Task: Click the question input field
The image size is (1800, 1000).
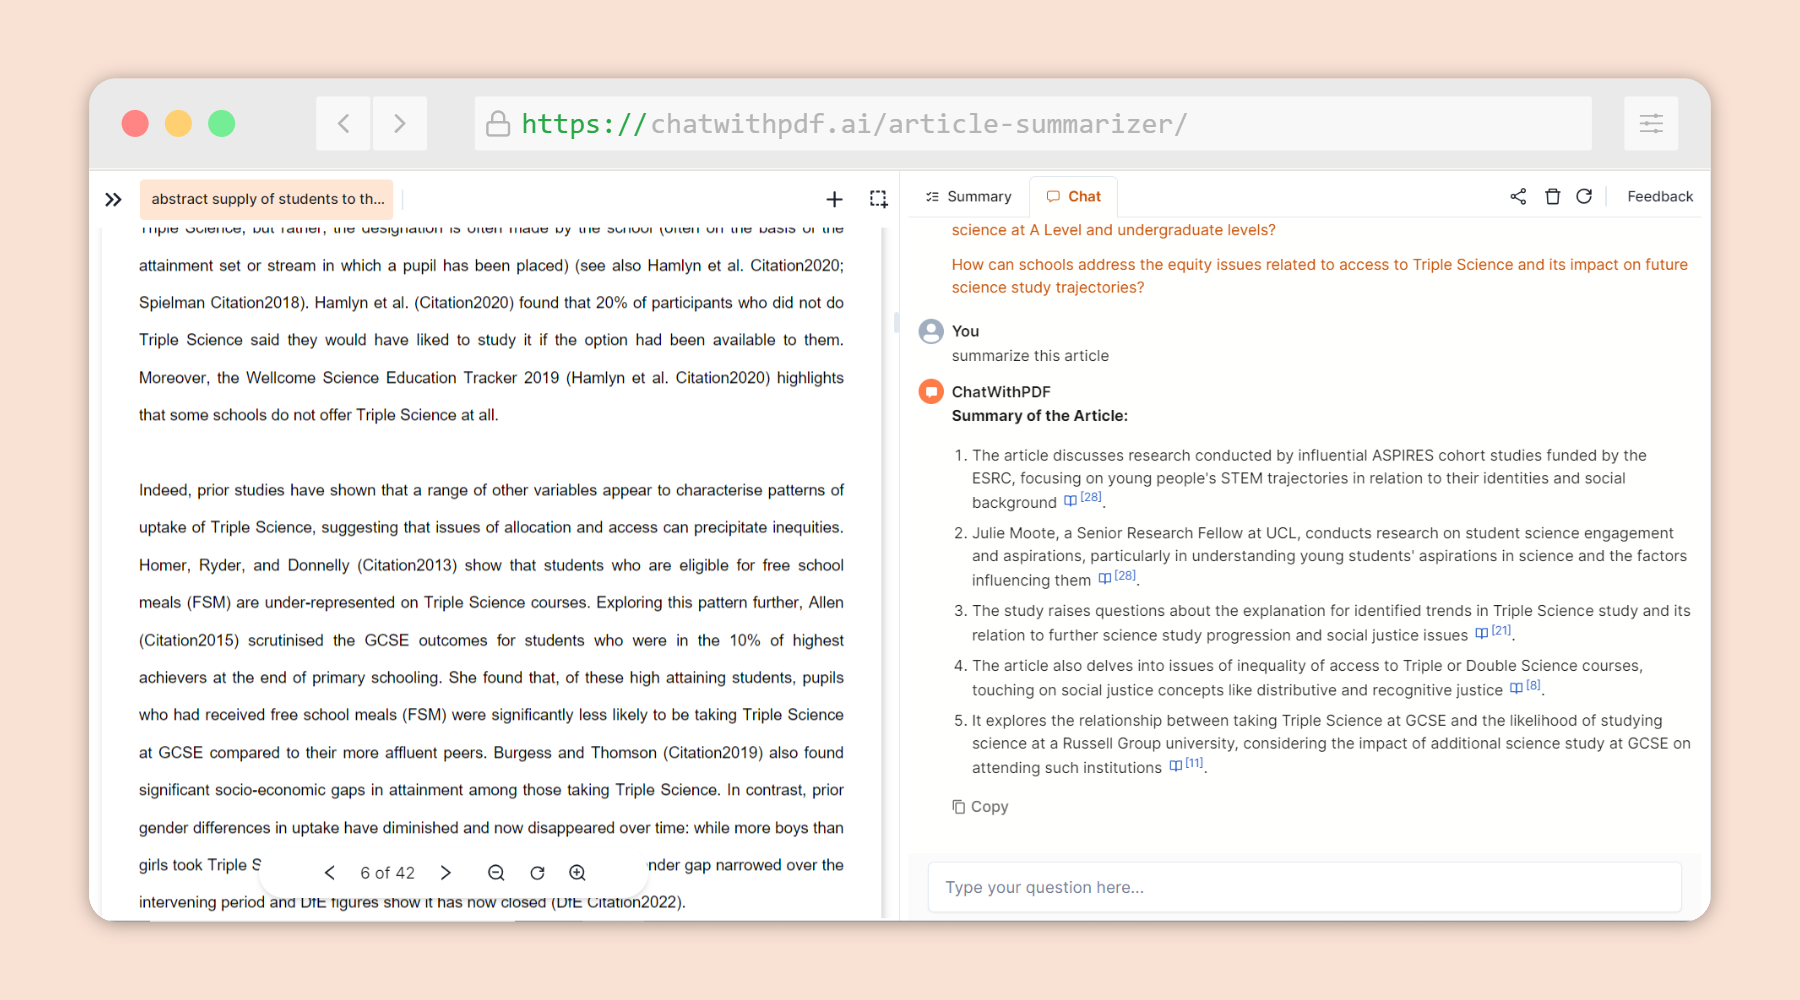Action: click(x=1304, y=887)
